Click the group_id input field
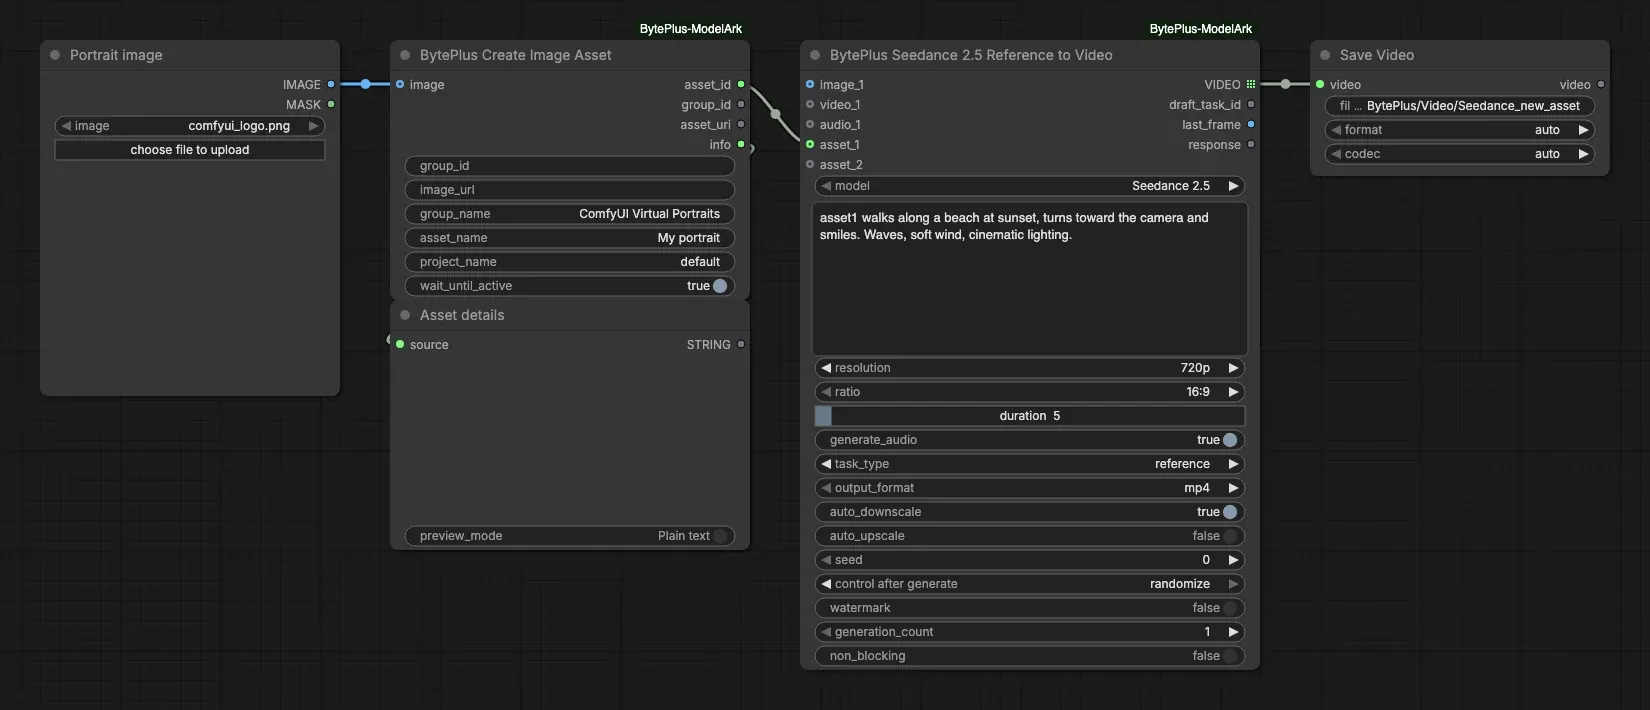The width and height of the screenshot is (1650, 710). [x=570, y=166]
